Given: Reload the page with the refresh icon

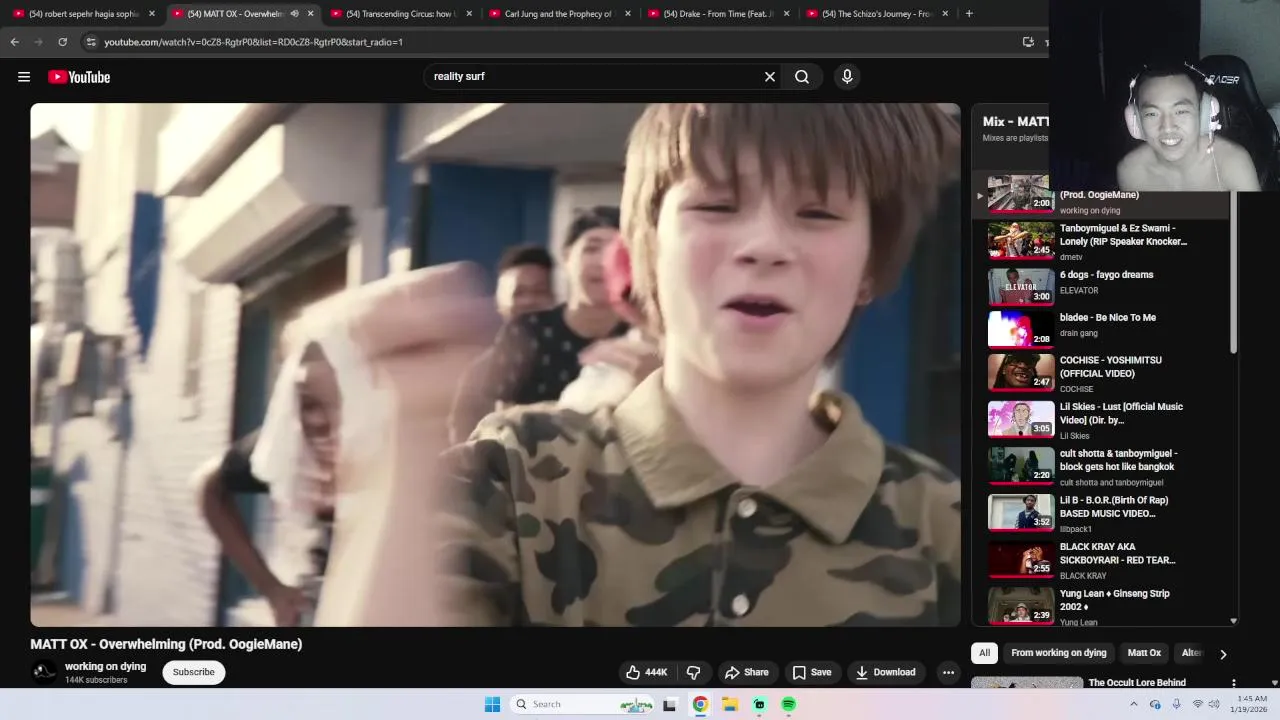Looking at the screenshot, I should (62, 42).
